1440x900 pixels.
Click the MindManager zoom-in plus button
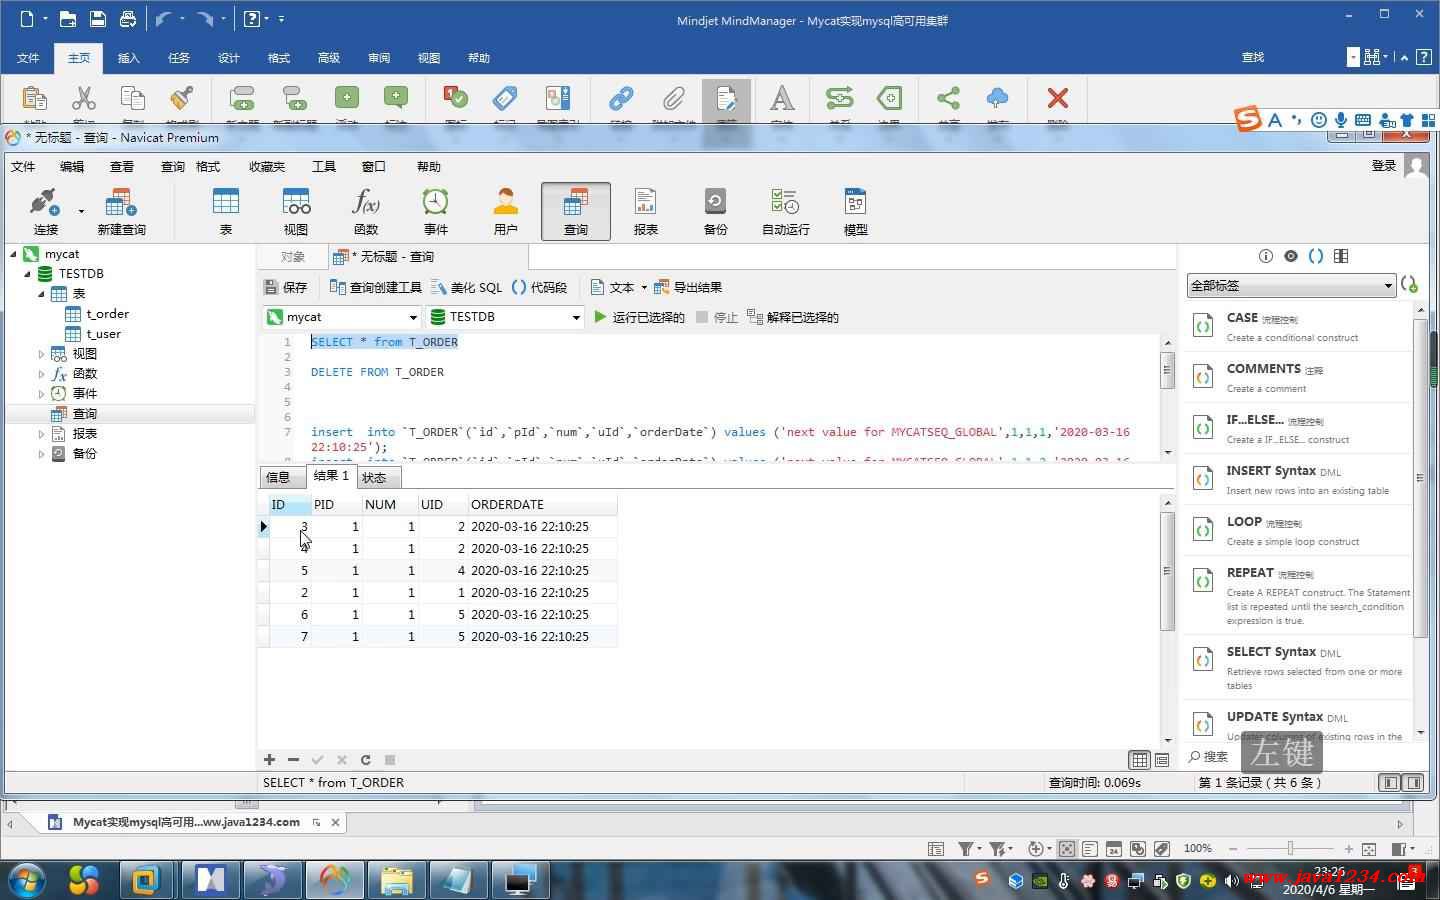pyautogui.click(x=1348, y=848)
